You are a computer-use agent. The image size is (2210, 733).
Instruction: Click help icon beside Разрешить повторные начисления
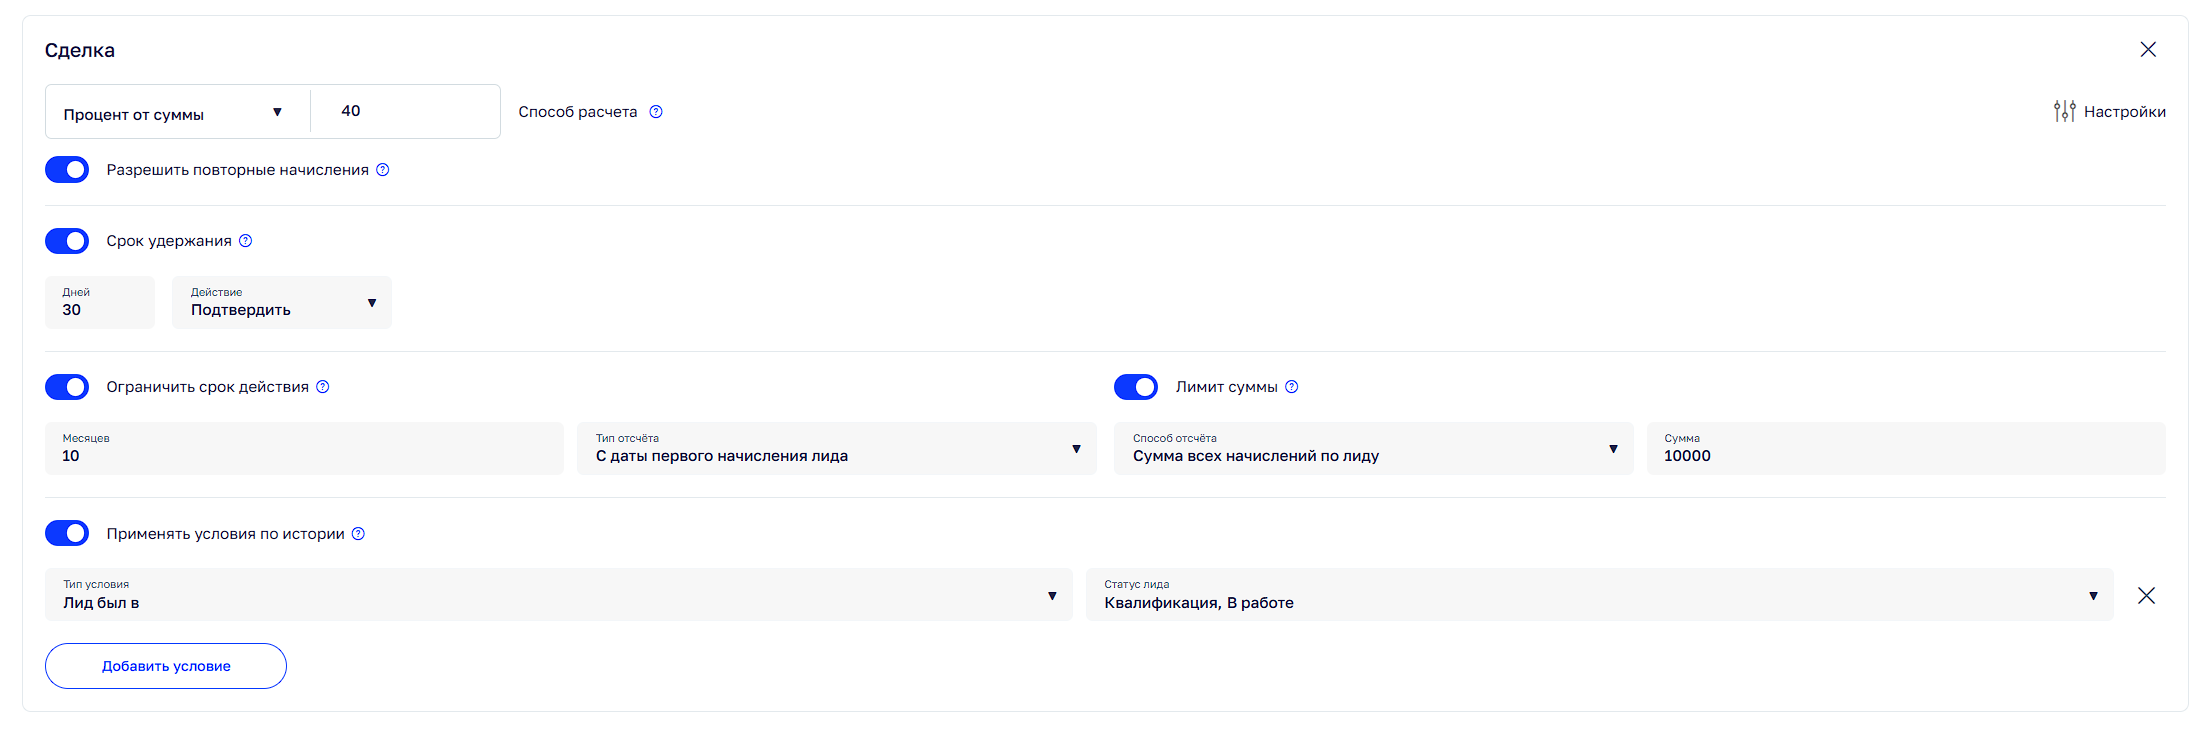coord(383,170)
